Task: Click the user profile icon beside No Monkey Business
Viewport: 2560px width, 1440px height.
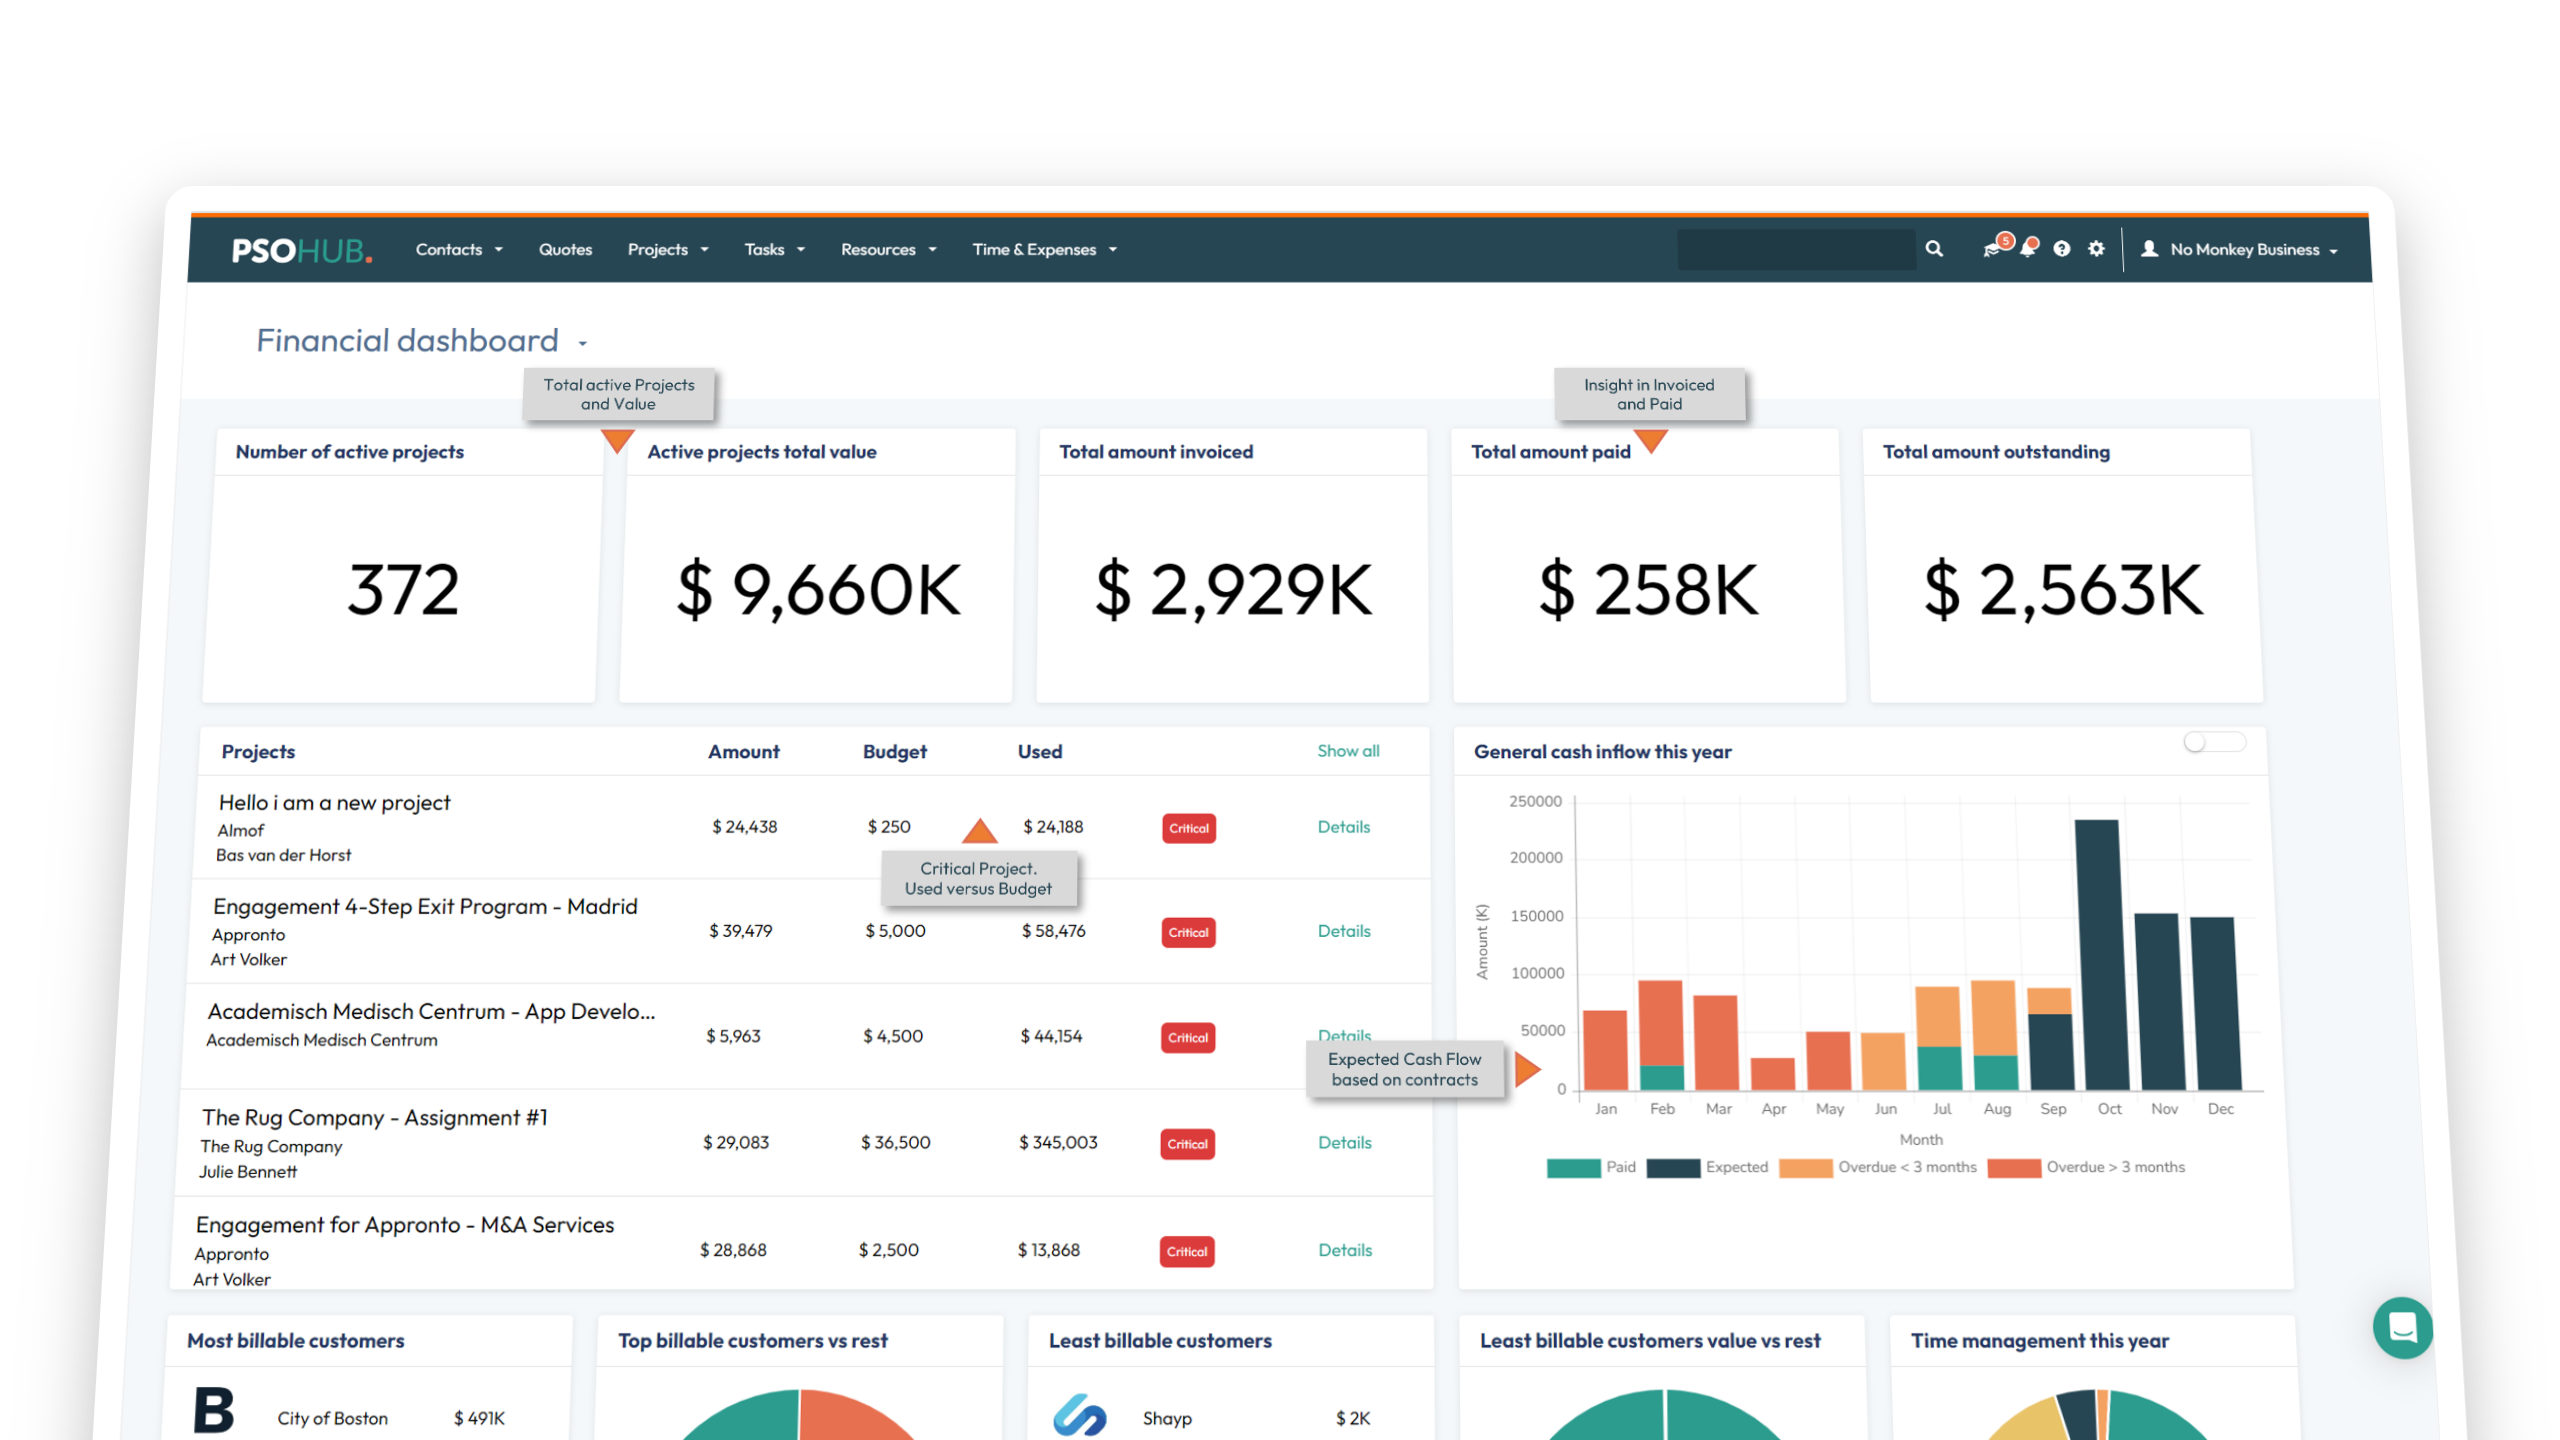Action: click(2148, 249)
